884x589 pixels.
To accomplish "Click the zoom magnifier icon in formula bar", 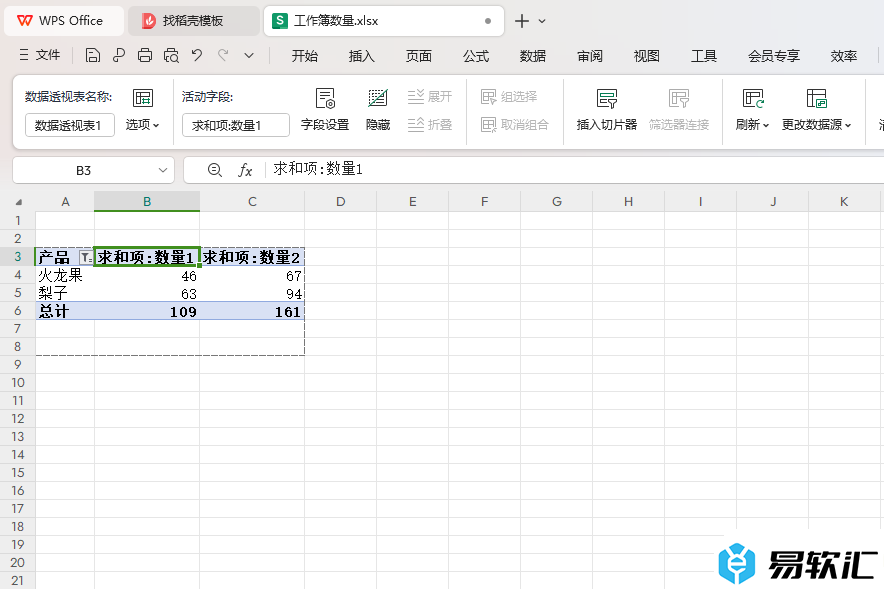I will [214, 170].
